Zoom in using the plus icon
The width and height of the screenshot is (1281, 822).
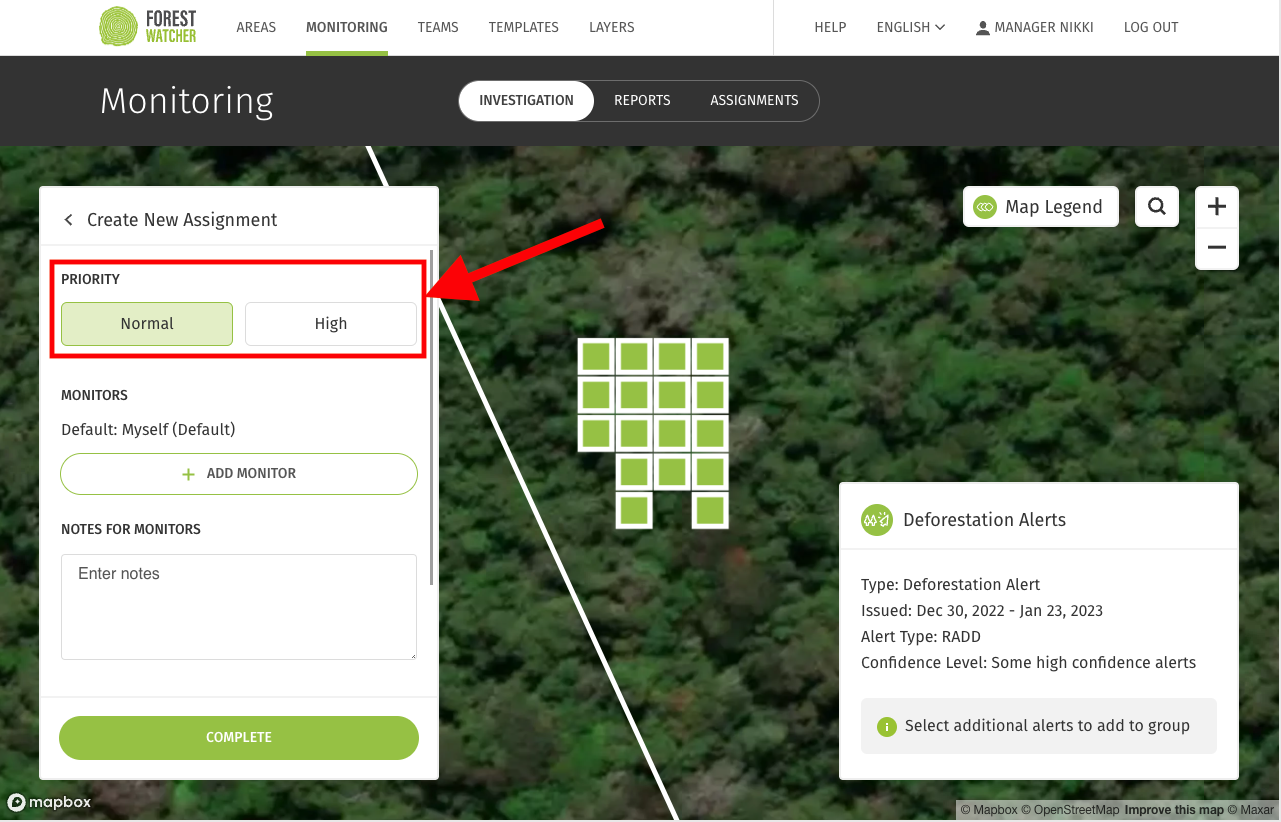point(1216,206)
